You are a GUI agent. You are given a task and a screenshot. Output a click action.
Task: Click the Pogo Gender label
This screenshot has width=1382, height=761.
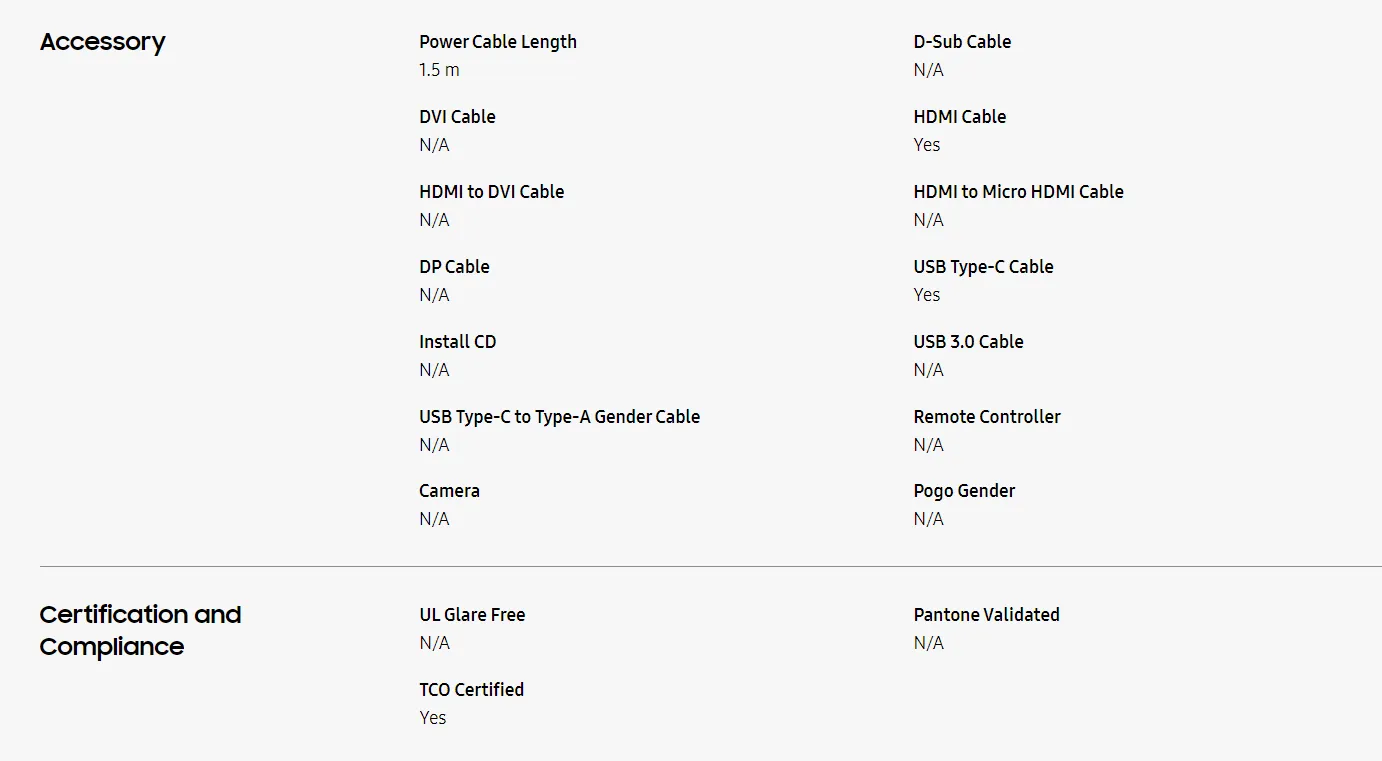pos(964,491)
